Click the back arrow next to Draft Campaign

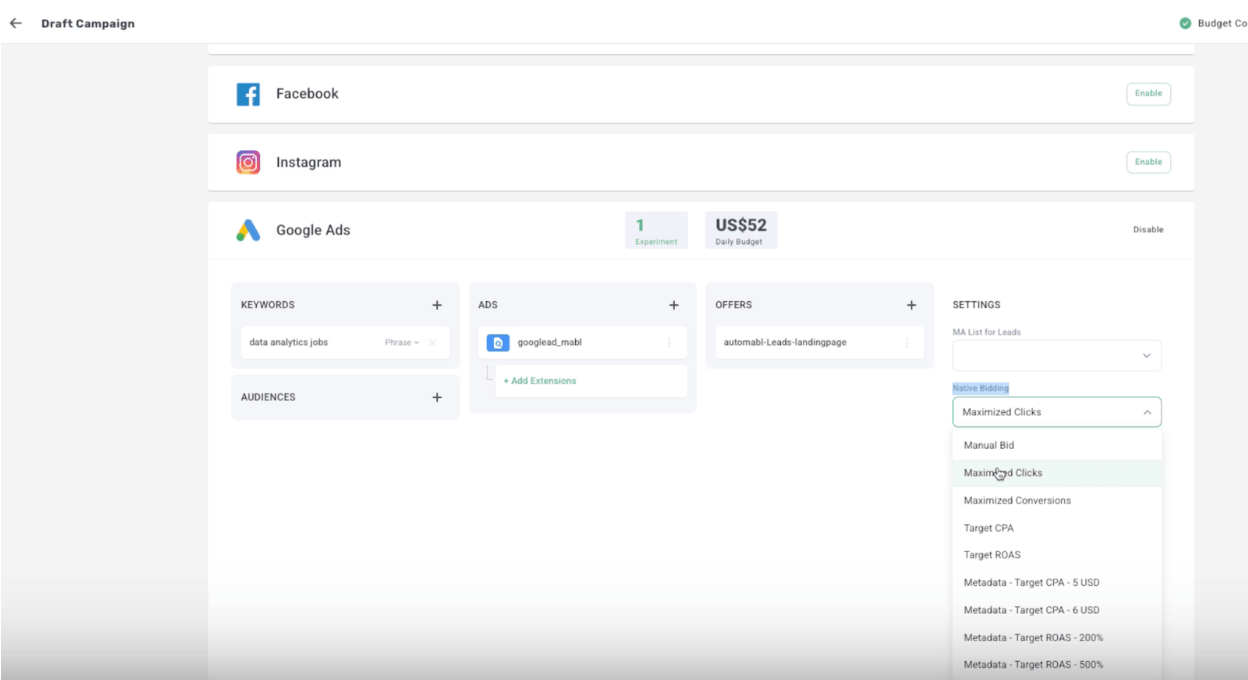(x=17, y=22)
